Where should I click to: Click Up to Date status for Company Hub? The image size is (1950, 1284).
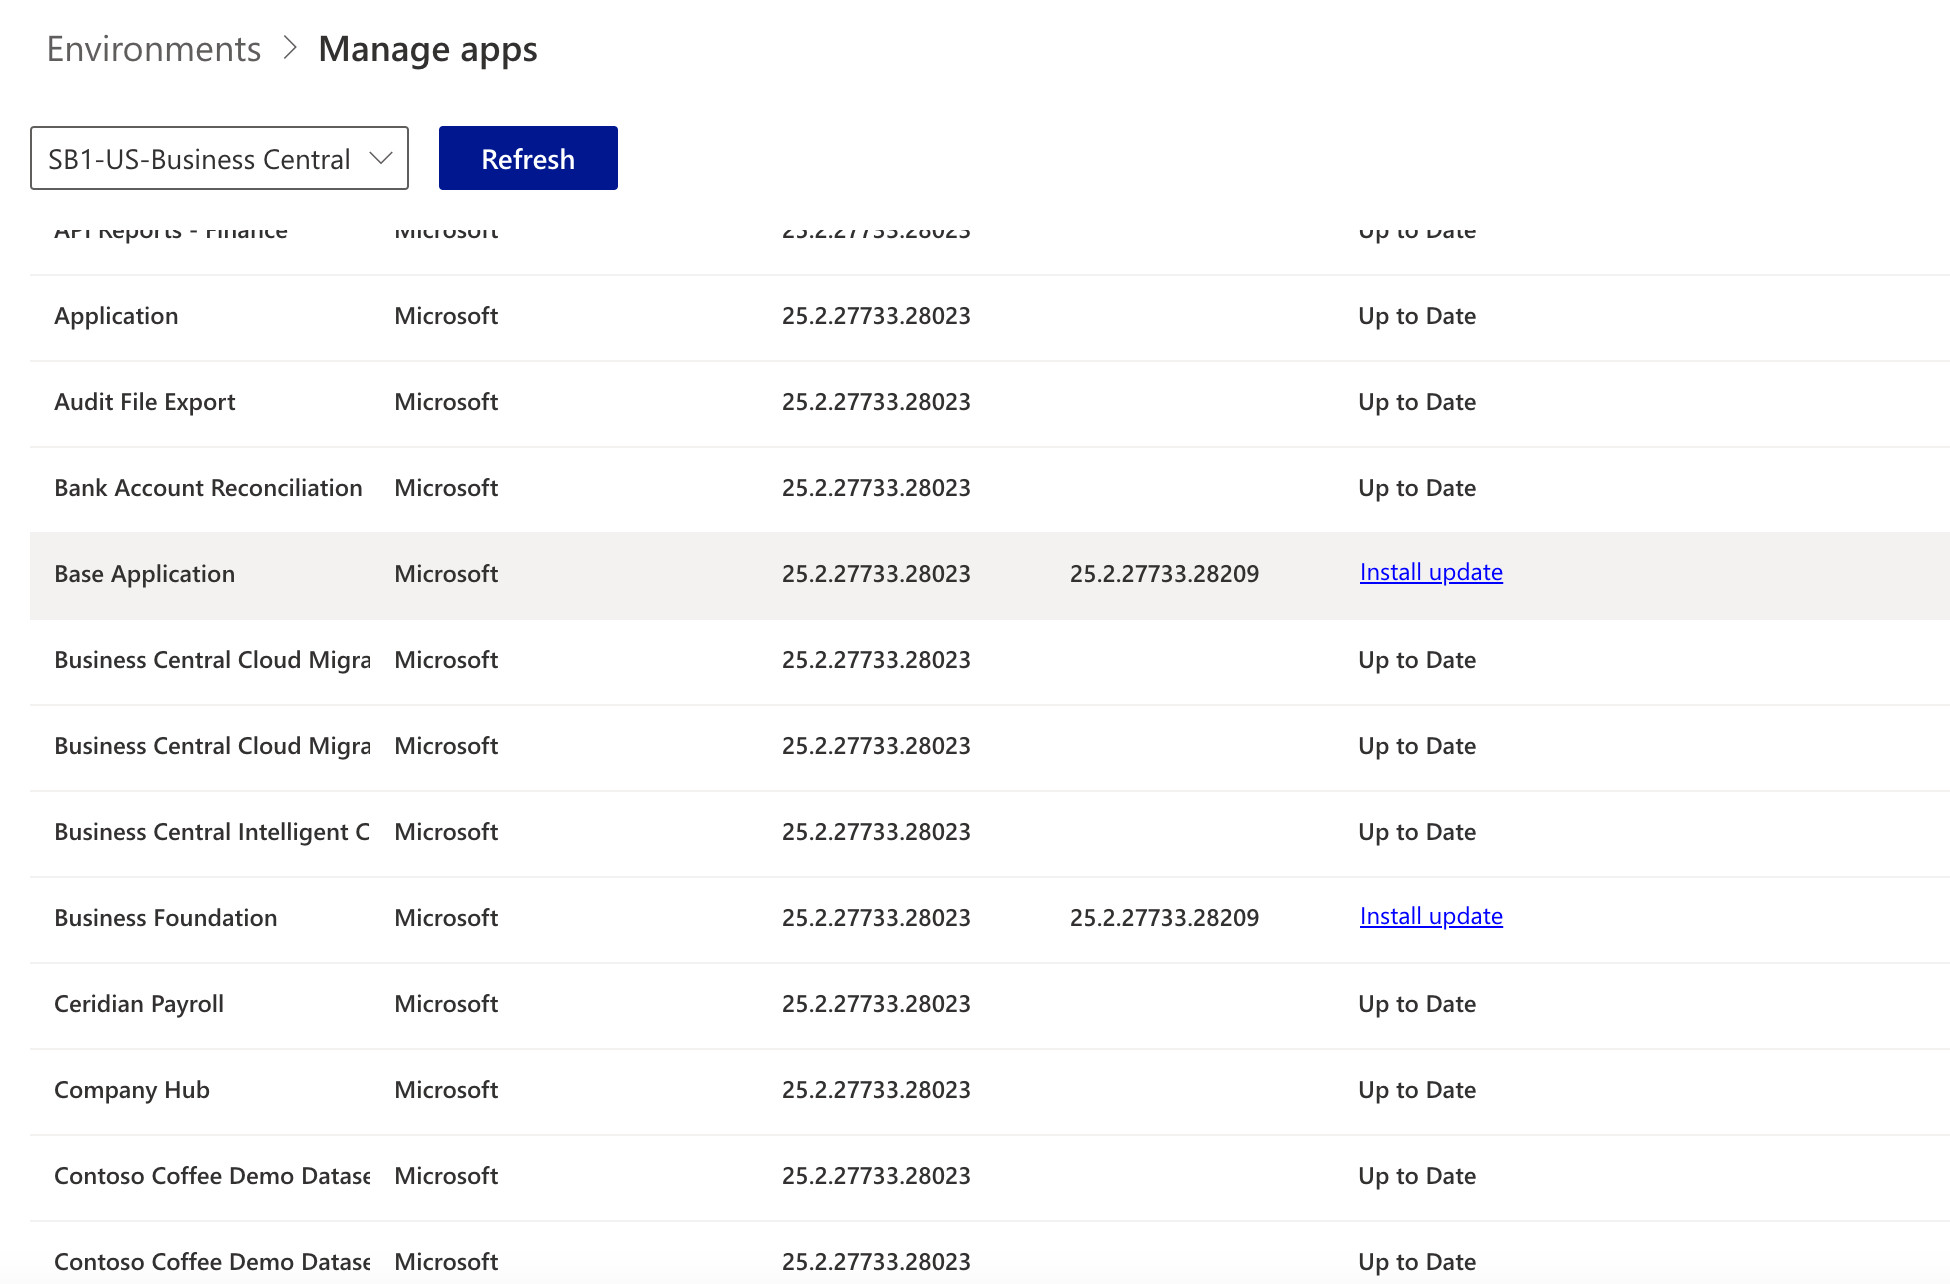1417,1090
